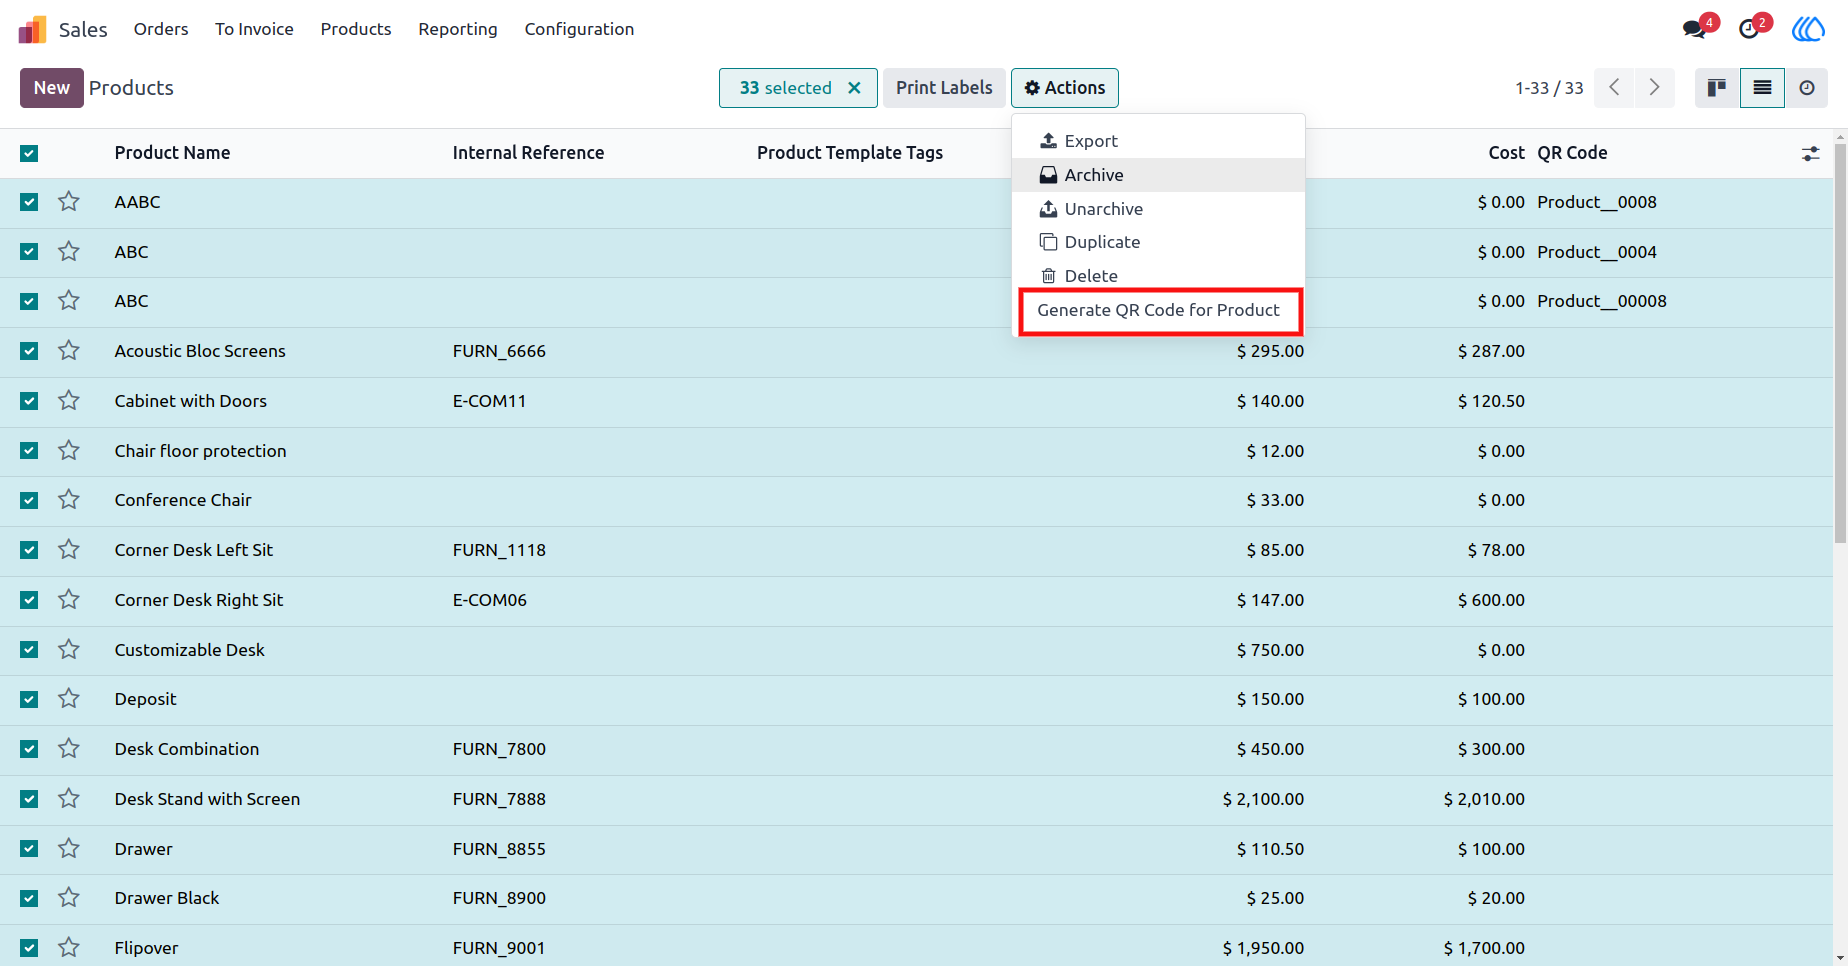The height and width of the screenshot is (966, 1848).
Task: Deselect the Corner Desk Left Sit row
Action: [x=29, y=550]
